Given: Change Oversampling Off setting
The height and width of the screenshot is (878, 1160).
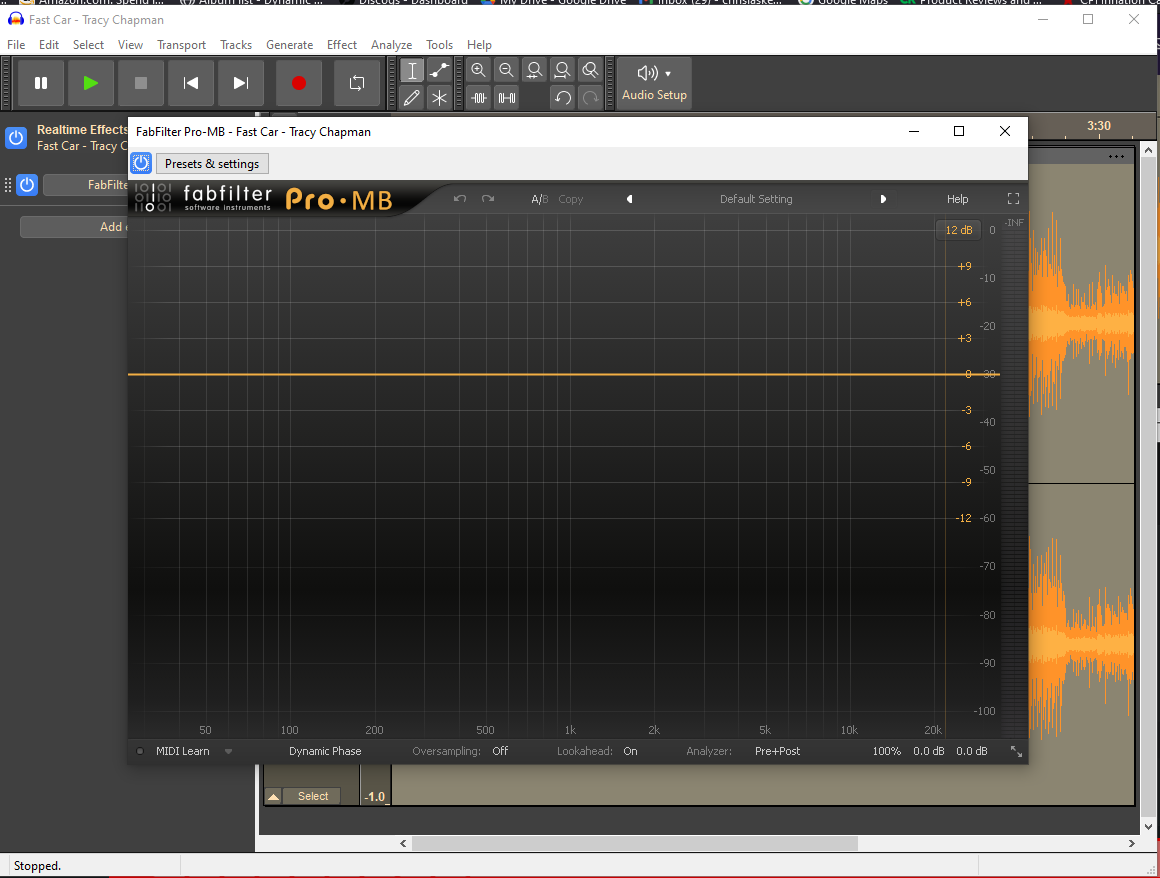Looking at the screenshot, I should click(x=500, y=751).
